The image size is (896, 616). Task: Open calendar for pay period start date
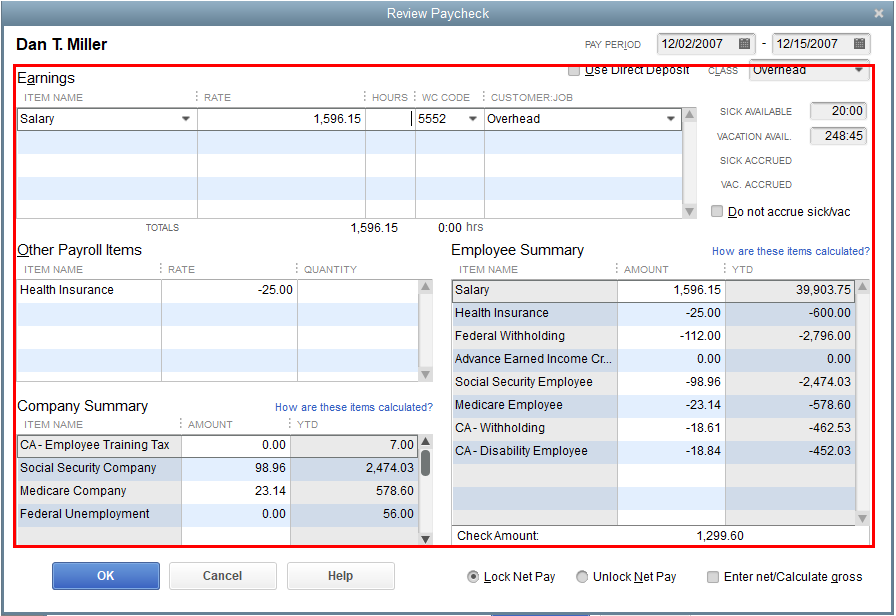tap(745, 44)
